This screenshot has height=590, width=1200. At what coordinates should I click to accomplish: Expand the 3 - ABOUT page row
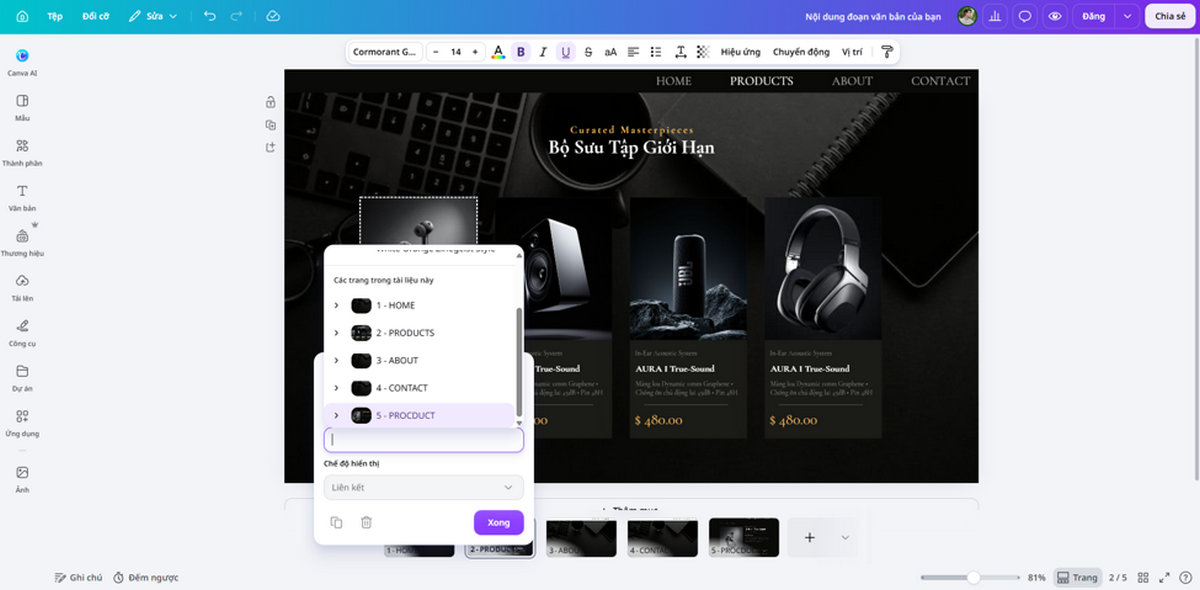[336, 360]
